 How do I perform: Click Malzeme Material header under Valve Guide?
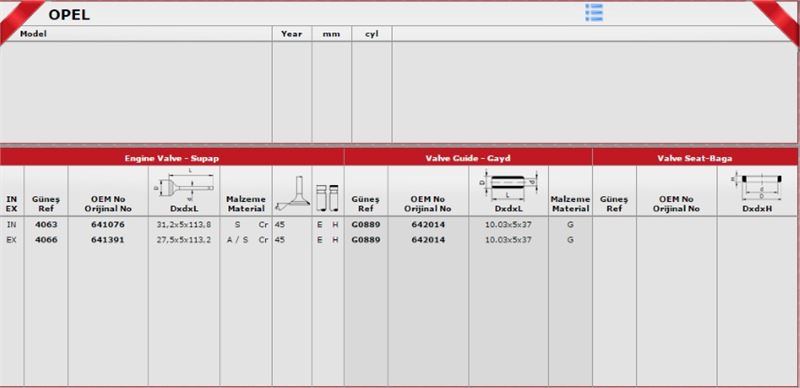[570, 204]
